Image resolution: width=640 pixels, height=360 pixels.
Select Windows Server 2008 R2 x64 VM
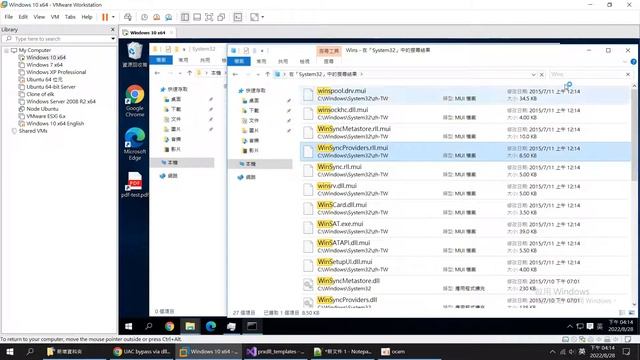[61, 102]
